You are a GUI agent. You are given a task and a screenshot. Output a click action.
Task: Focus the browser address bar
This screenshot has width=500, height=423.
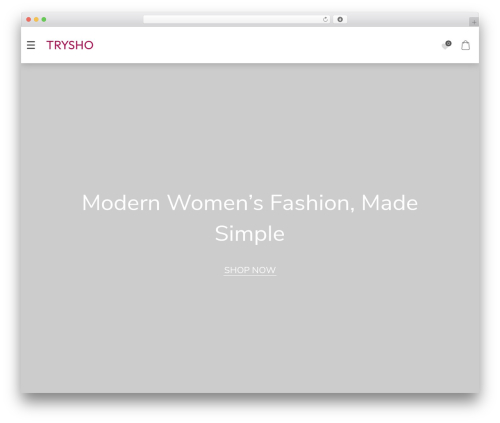point(237,19)
